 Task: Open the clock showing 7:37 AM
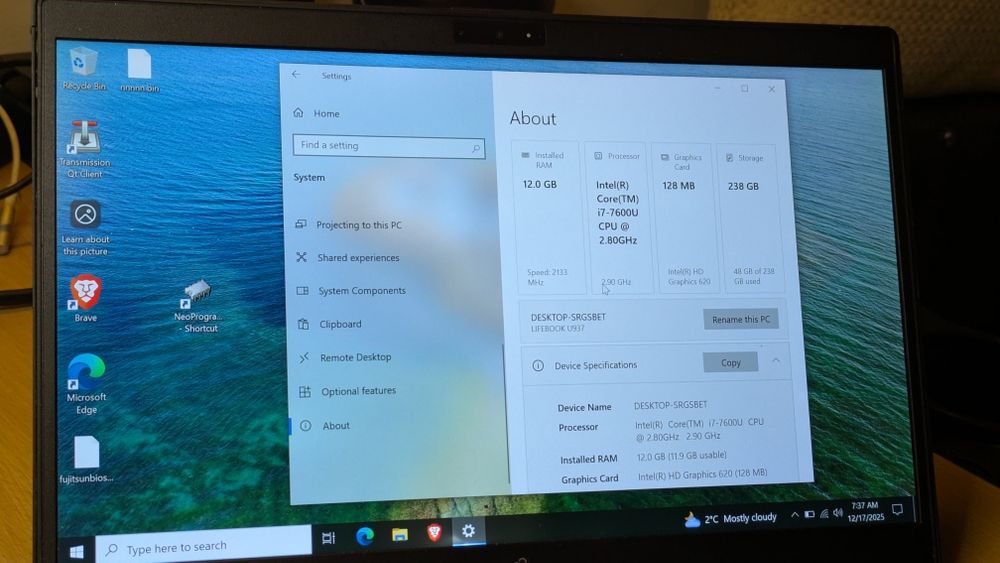(x=866, y=511)
